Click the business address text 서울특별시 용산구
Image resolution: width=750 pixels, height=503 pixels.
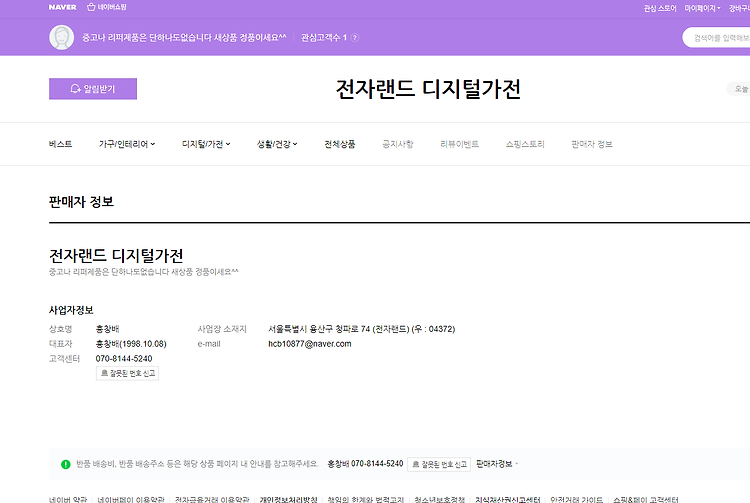pos(362,329)
